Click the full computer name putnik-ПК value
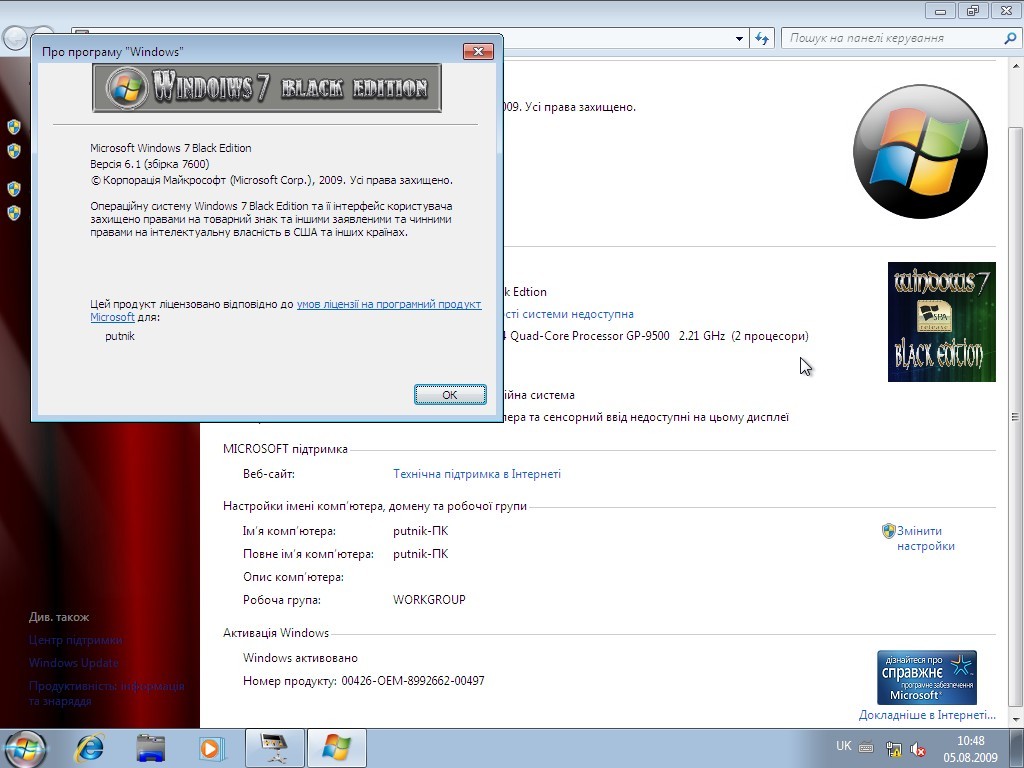Screen dimensions: 1024x768 tap(421, 554)
